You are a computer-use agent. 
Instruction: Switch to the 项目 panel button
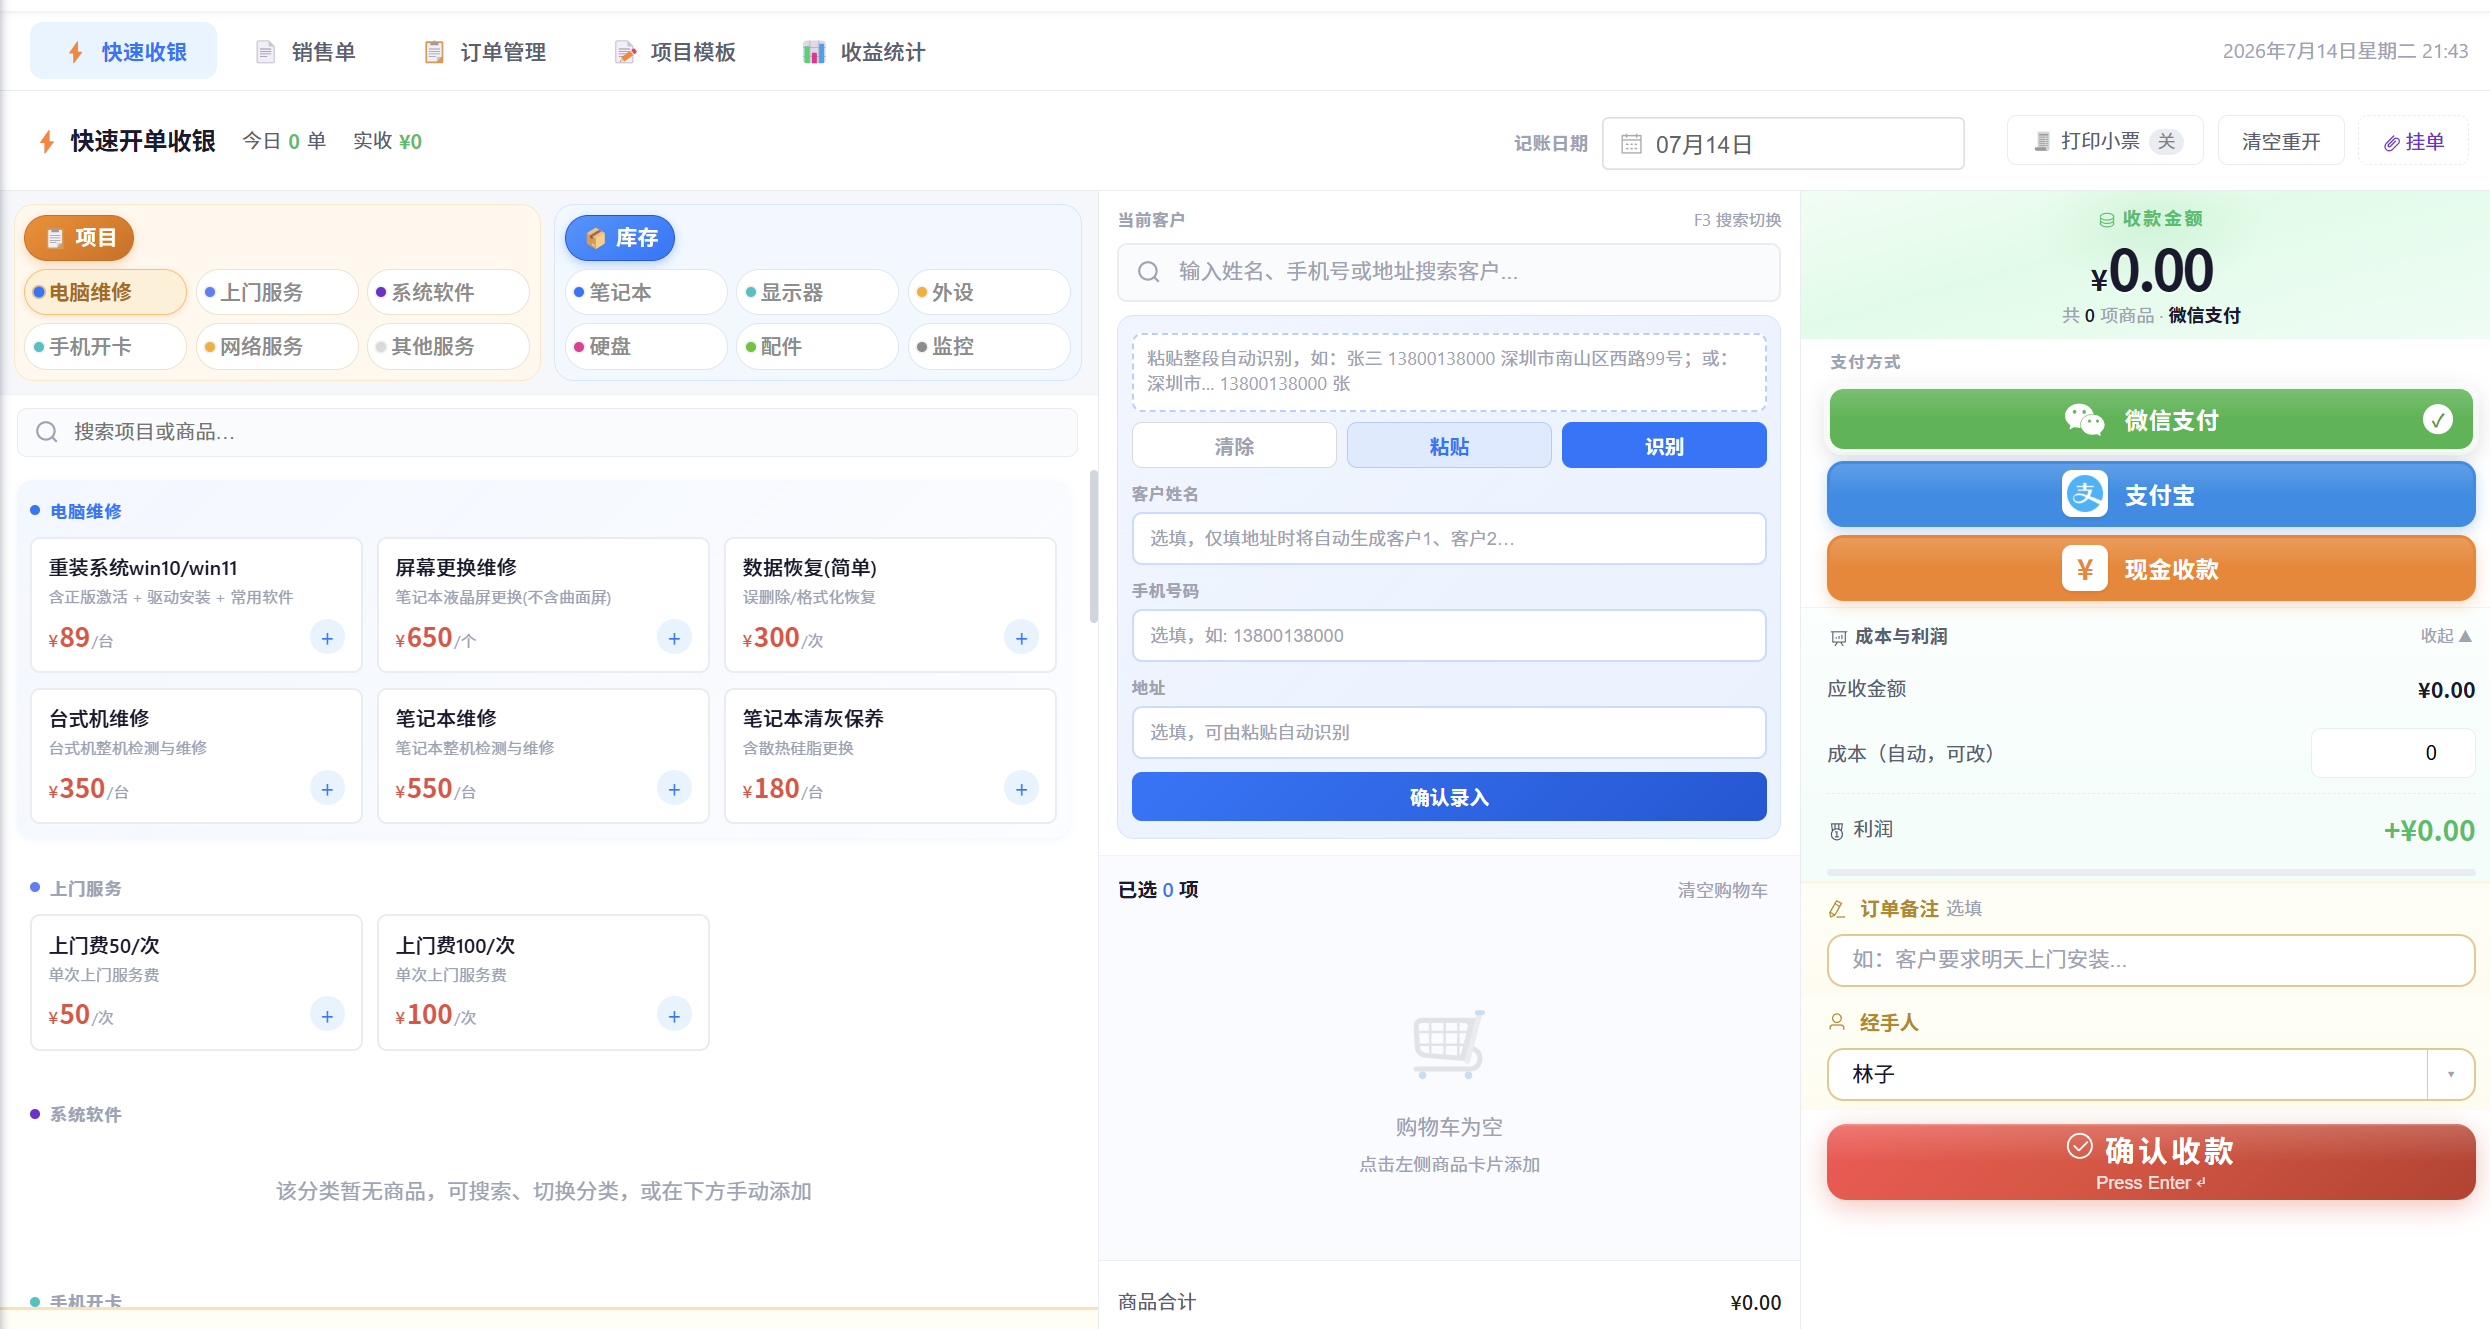click(x=79, y=238)
